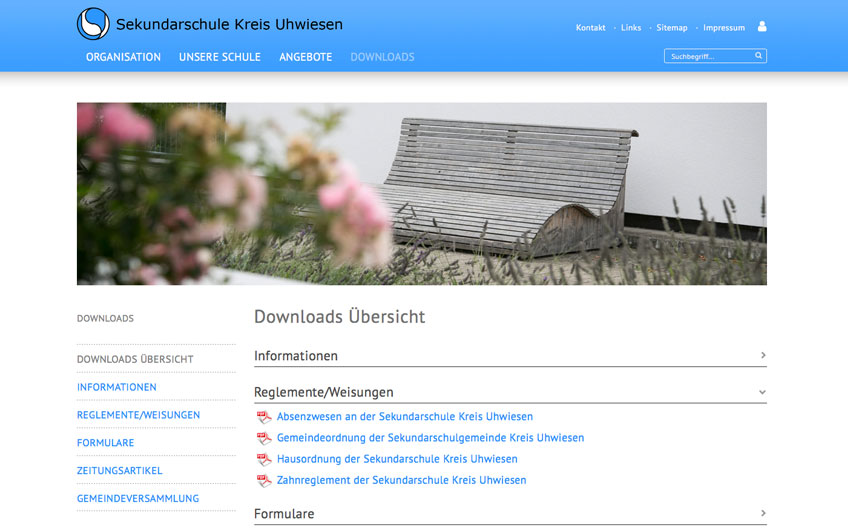Image resolution: width=848 pixels, height=530 pixels.
Task: Select GEMEINDEVERSAMMLUNG in sidebar
Action: [x=138, y=498]
